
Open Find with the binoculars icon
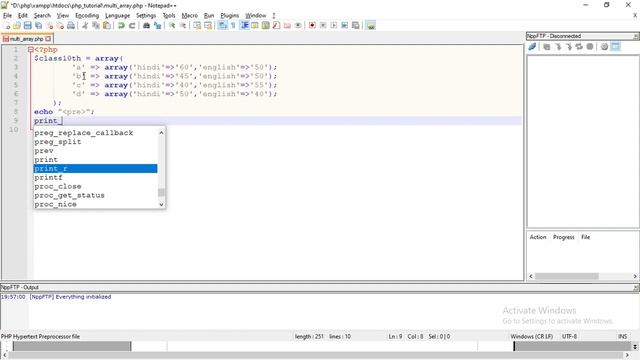(x=146, y=26)
